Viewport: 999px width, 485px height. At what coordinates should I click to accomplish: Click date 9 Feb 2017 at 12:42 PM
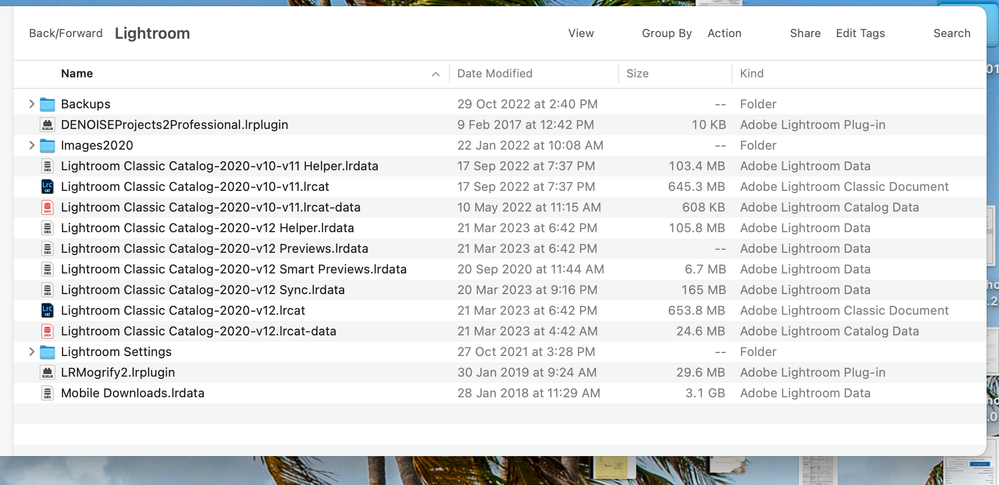point(526,125)
